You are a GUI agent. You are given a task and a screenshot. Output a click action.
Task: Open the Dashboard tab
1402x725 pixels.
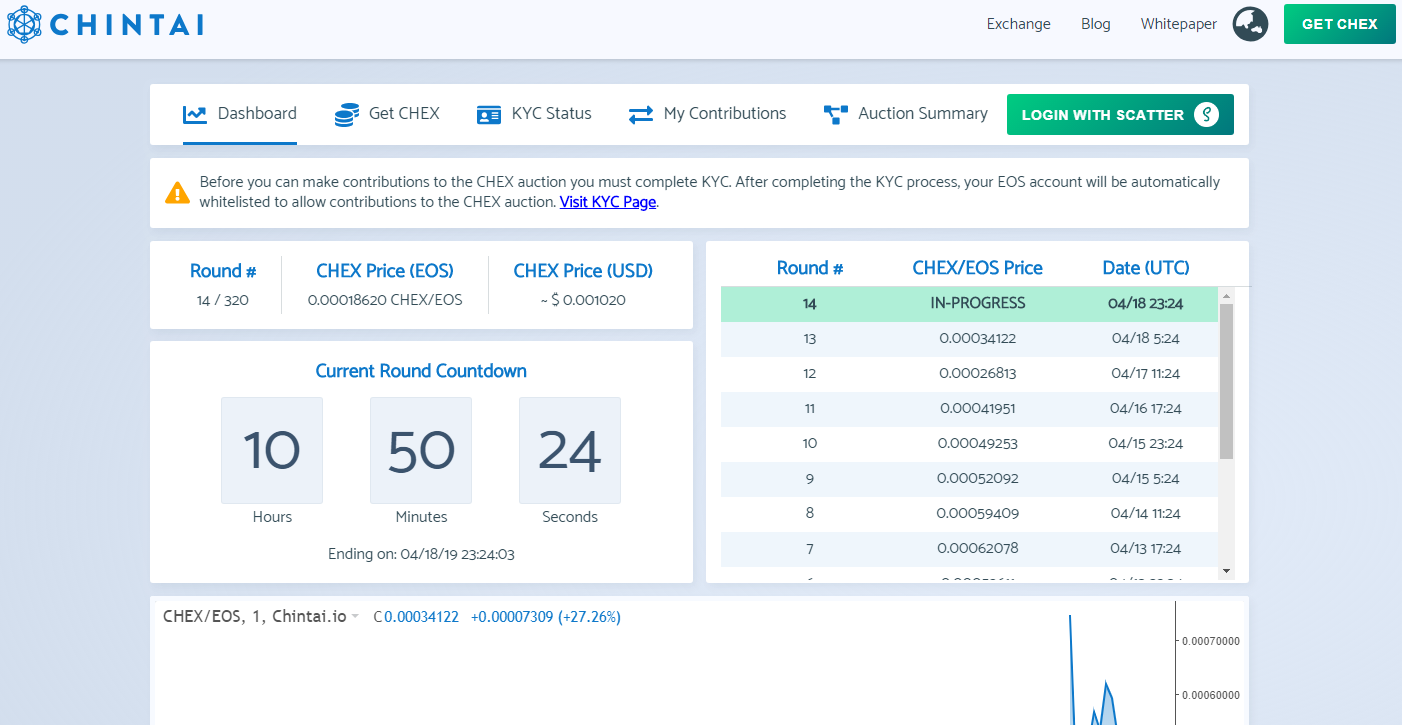coord(240,114)
